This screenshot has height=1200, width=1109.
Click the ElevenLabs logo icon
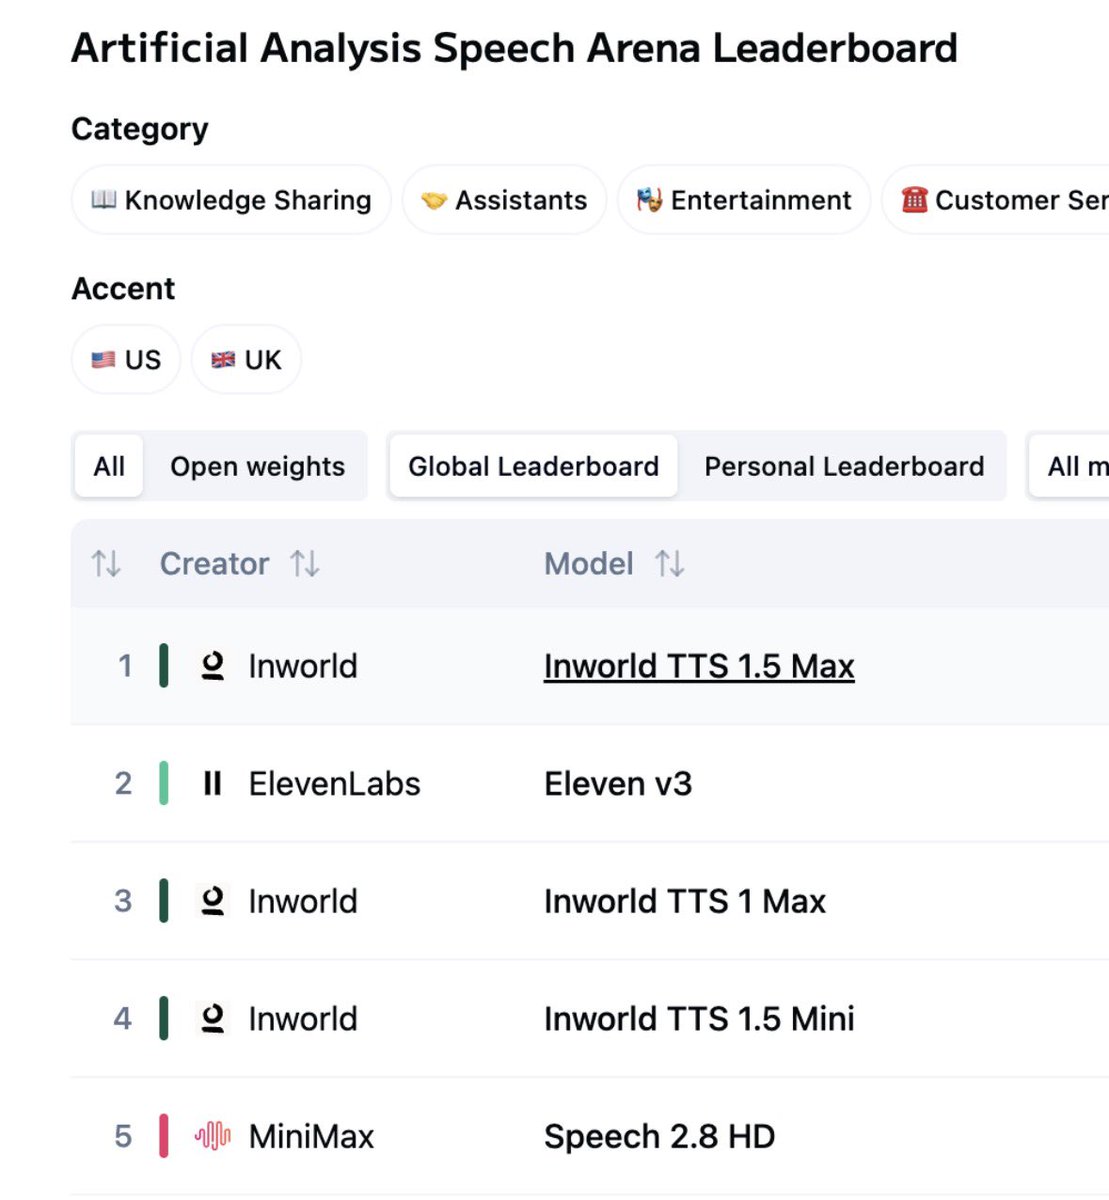(x=212, y=783)
